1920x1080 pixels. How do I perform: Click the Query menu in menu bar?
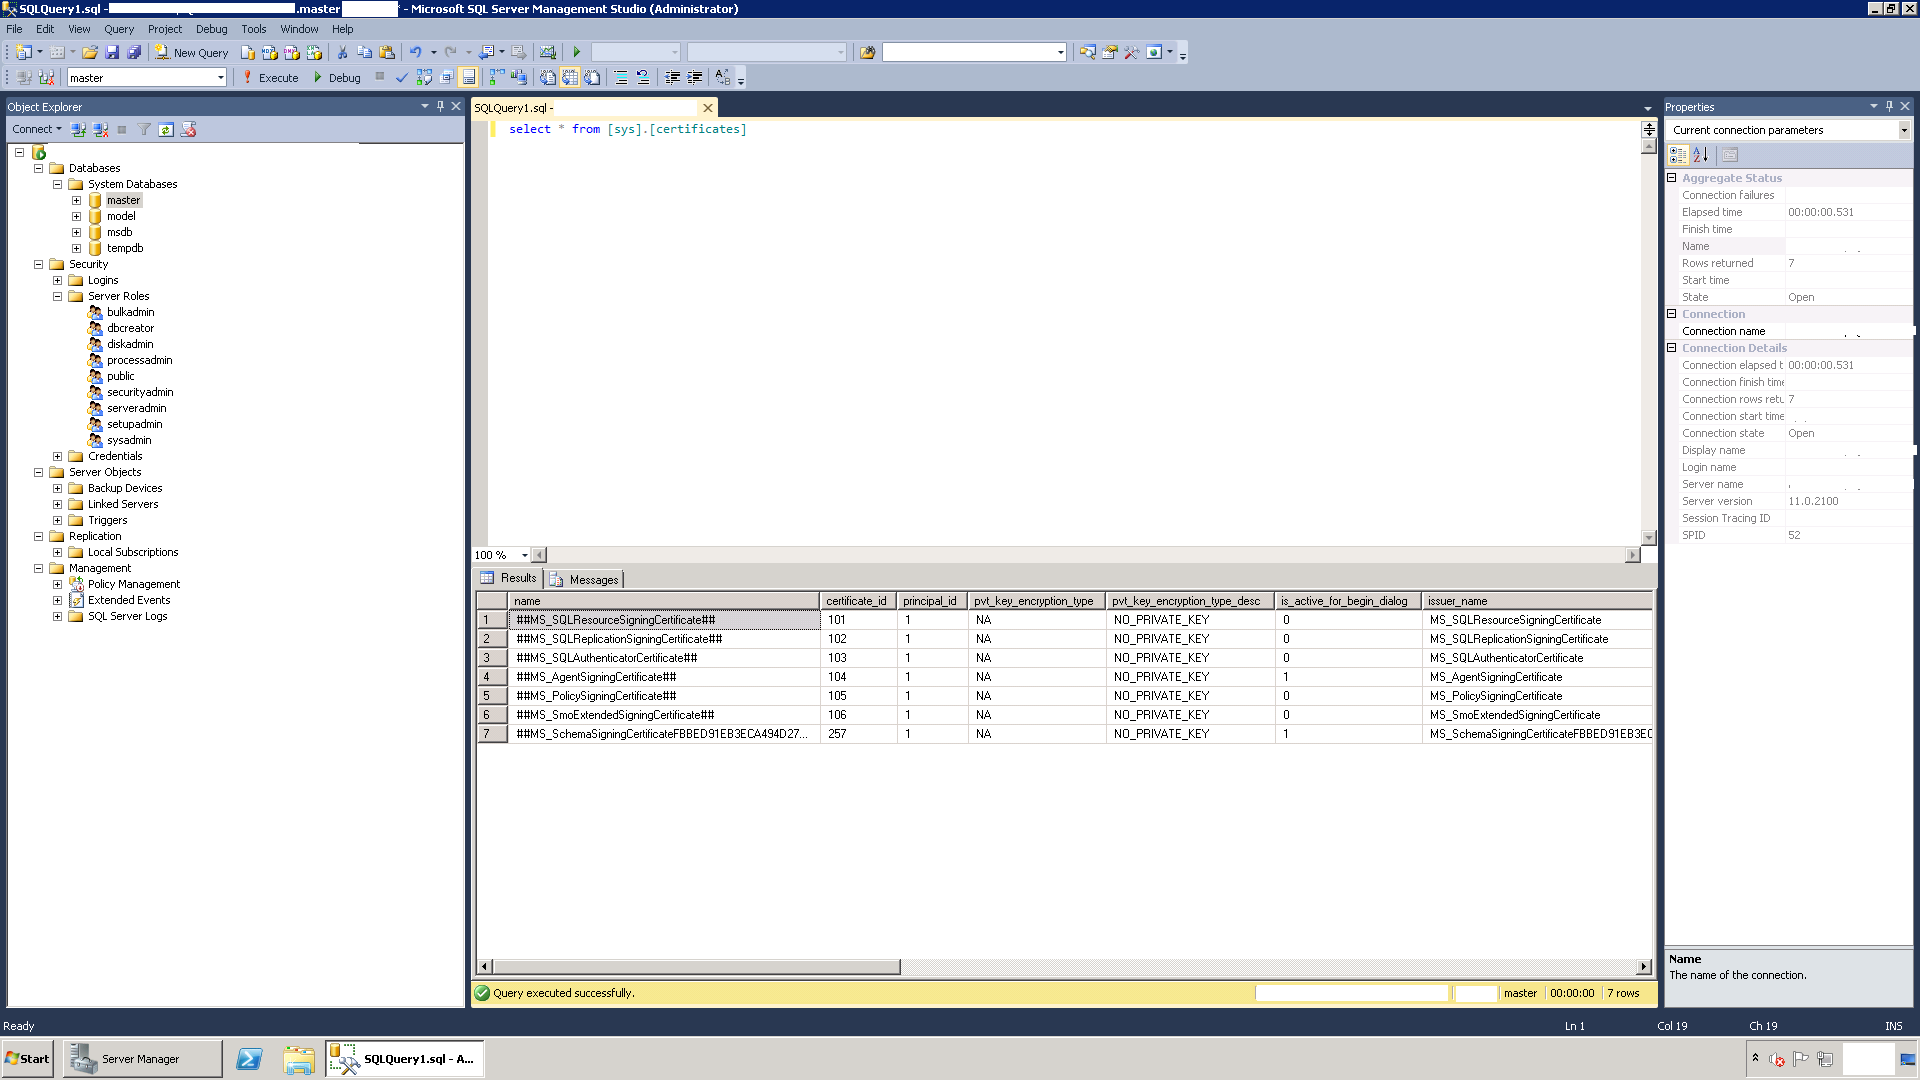coord(119,29)
